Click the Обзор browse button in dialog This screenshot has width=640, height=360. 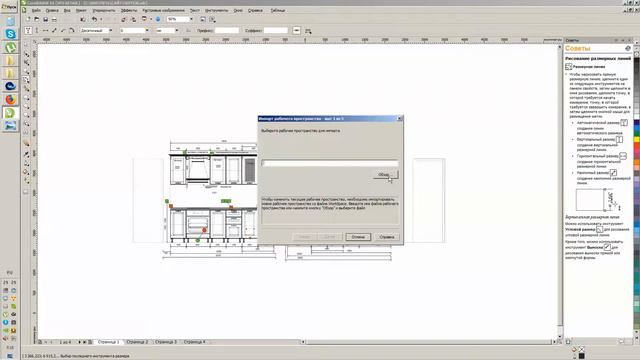pyautogui.click(x=385, y=175)
